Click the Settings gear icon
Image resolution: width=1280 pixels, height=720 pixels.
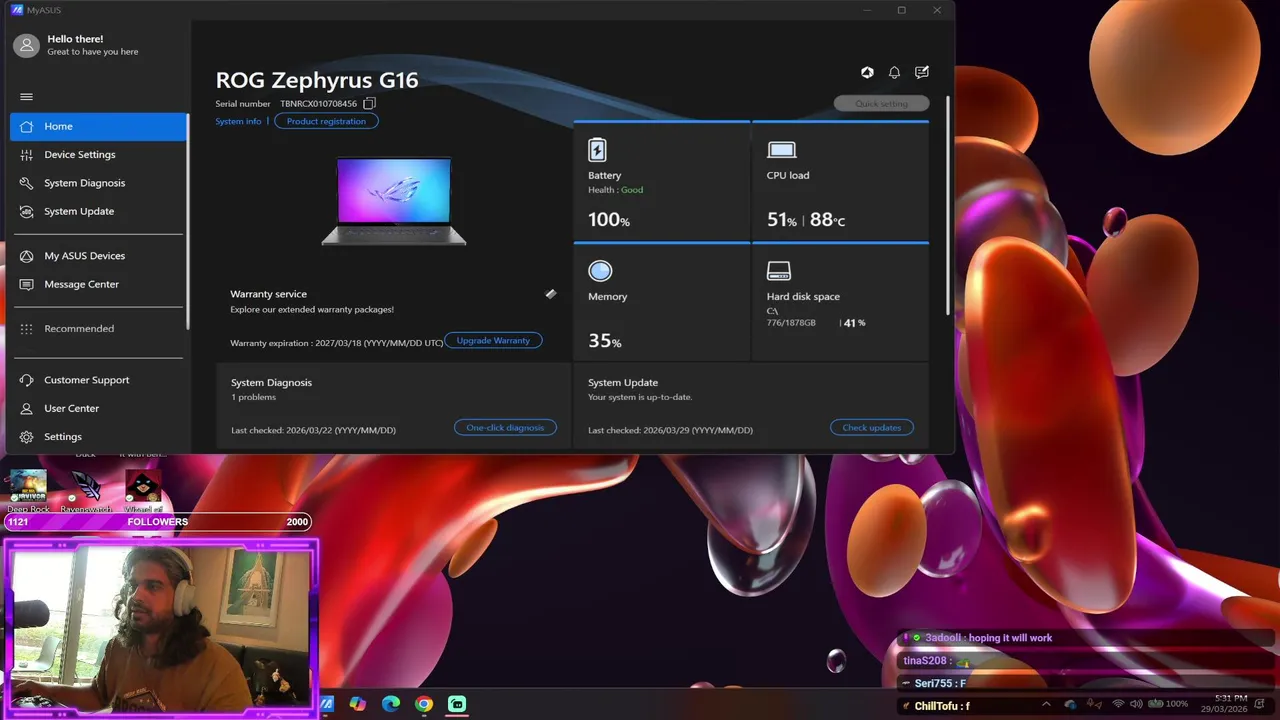[x=26, y=437]
